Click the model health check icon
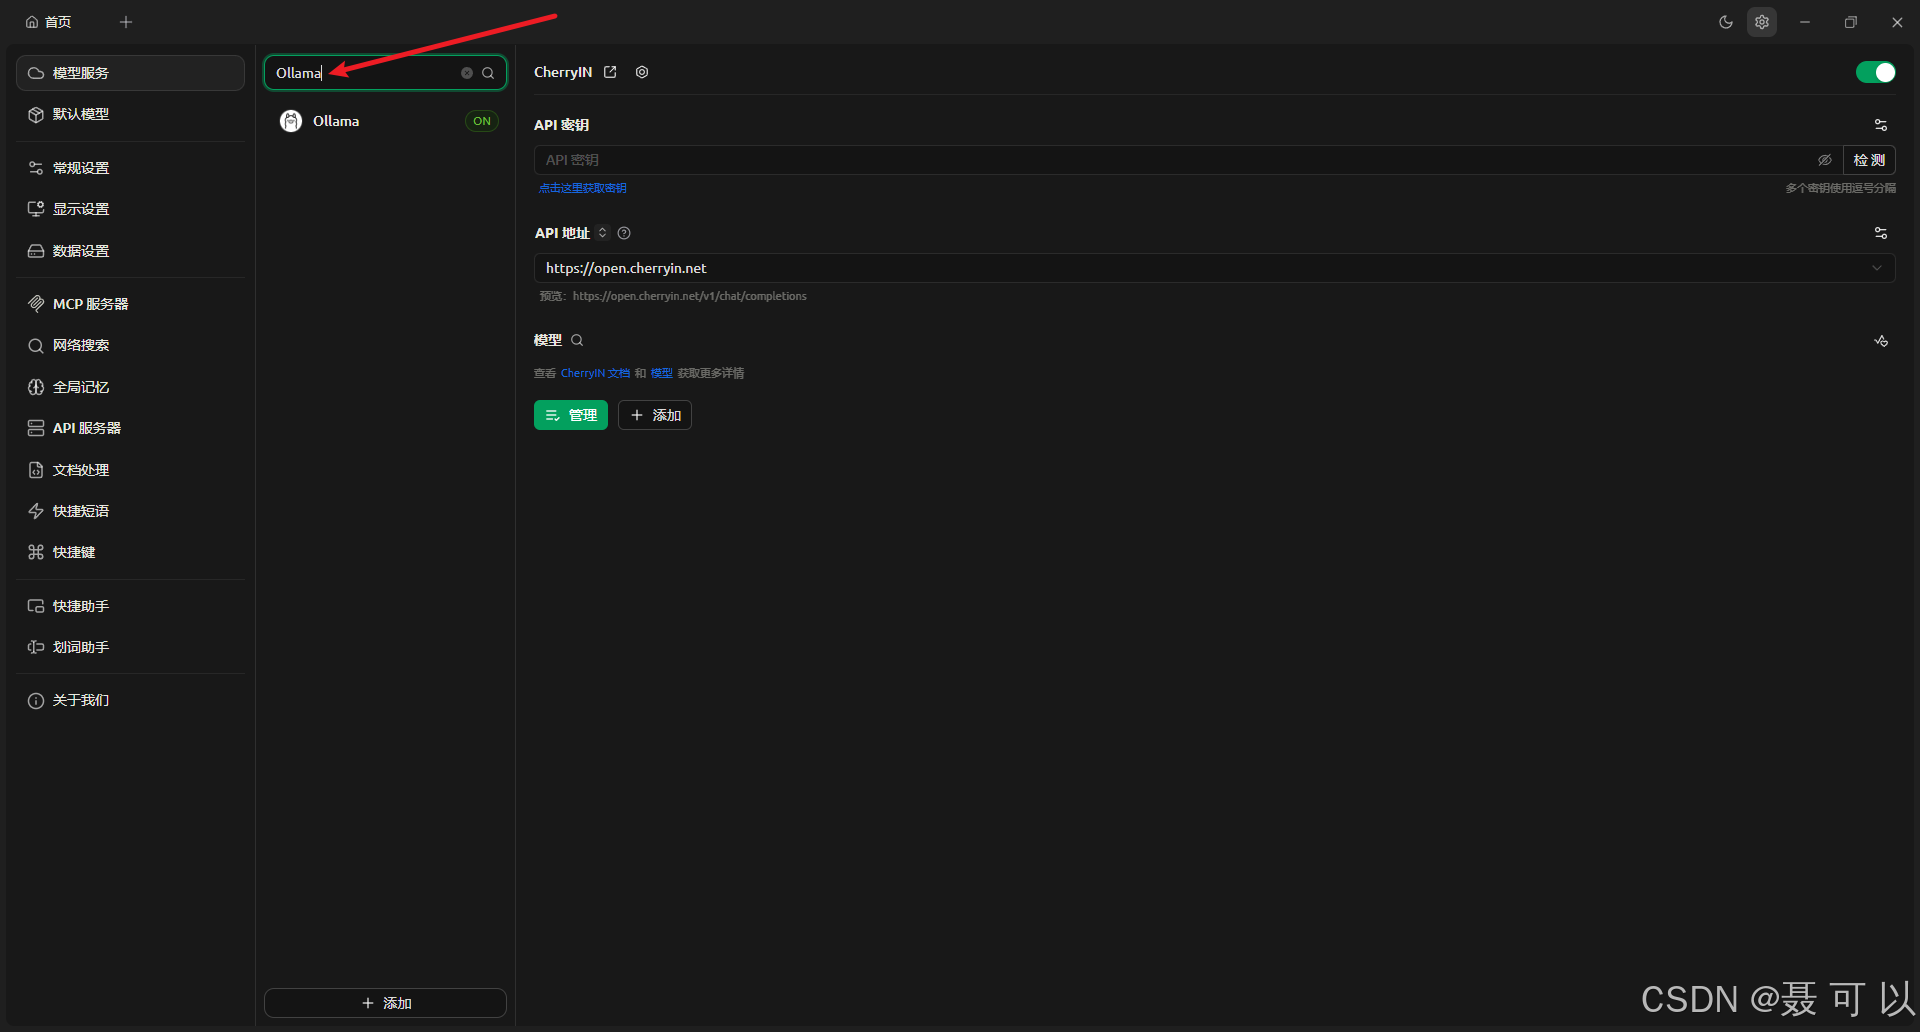This screenshot has width=1920, height=1032. tap(1881, 341)
